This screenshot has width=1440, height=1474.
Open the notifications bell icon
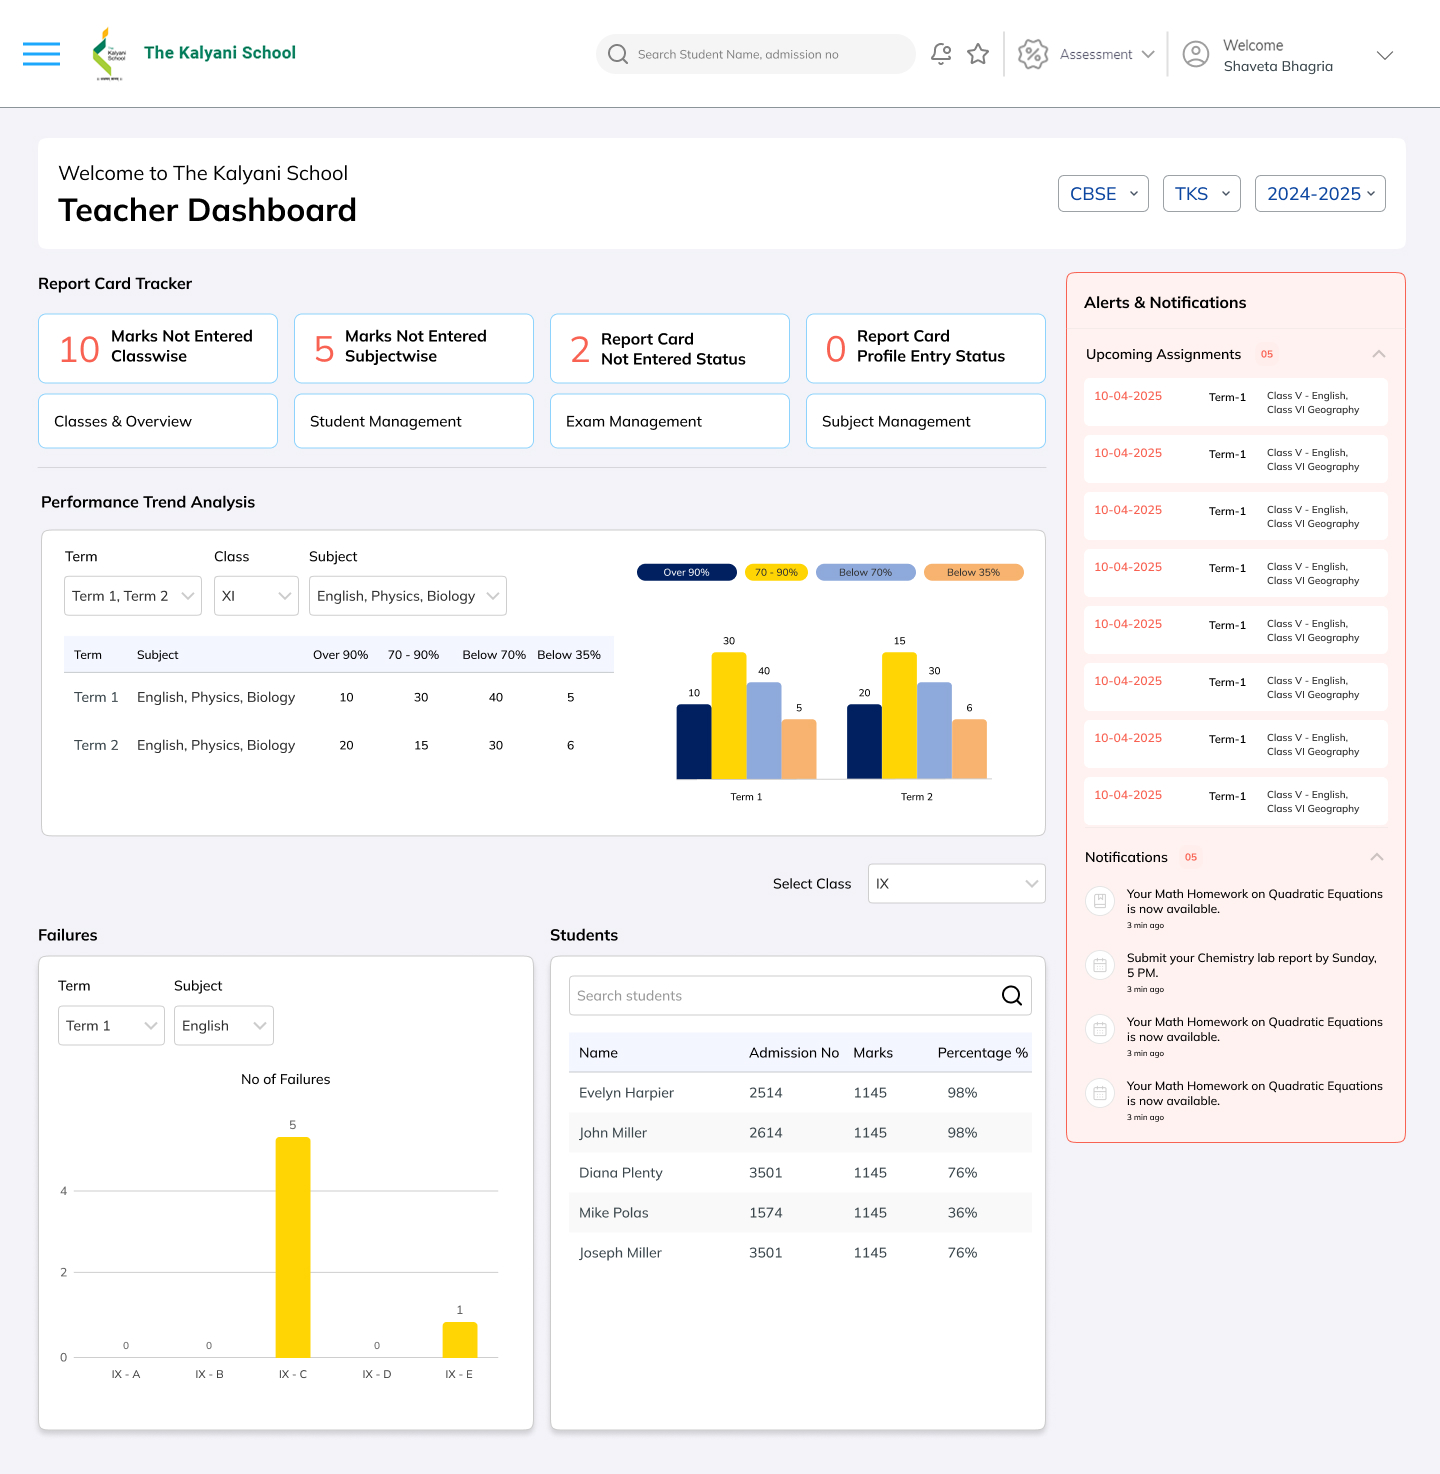click(x=940, y=54)
